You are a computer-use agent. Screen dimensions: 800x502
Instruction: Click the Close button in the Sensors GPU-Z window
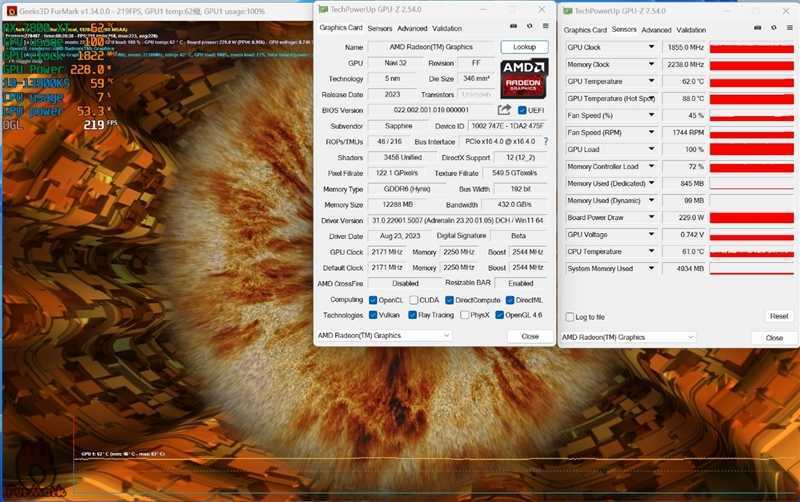click(x=774, y=338)
